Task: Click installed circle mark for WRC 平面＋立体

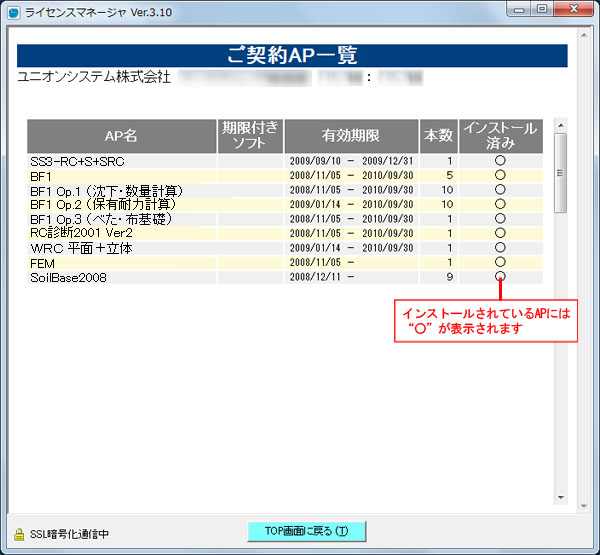Action: click(x=501, y=248)
